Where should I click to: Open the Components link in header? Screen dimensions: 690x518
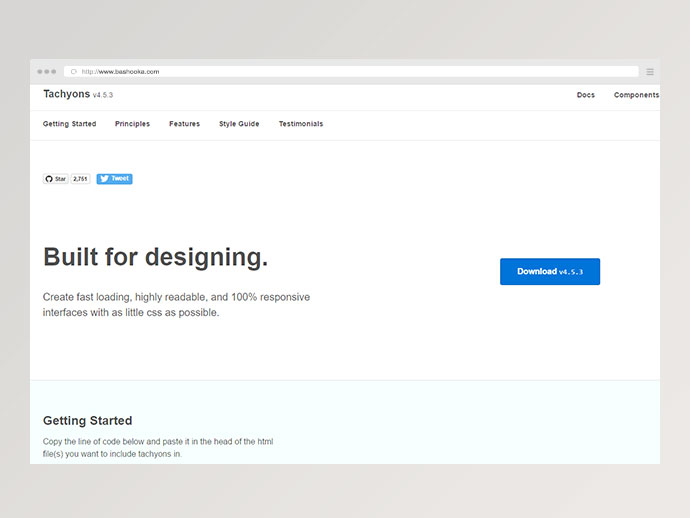click(x=636, y=95)
